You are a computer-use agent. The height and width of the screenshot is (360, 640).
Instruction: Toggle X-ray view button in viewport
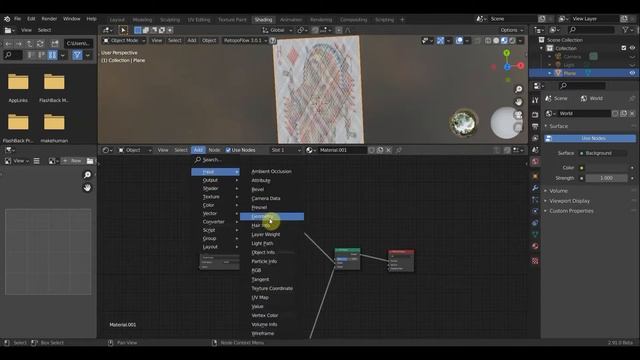[x=478, y=40]
